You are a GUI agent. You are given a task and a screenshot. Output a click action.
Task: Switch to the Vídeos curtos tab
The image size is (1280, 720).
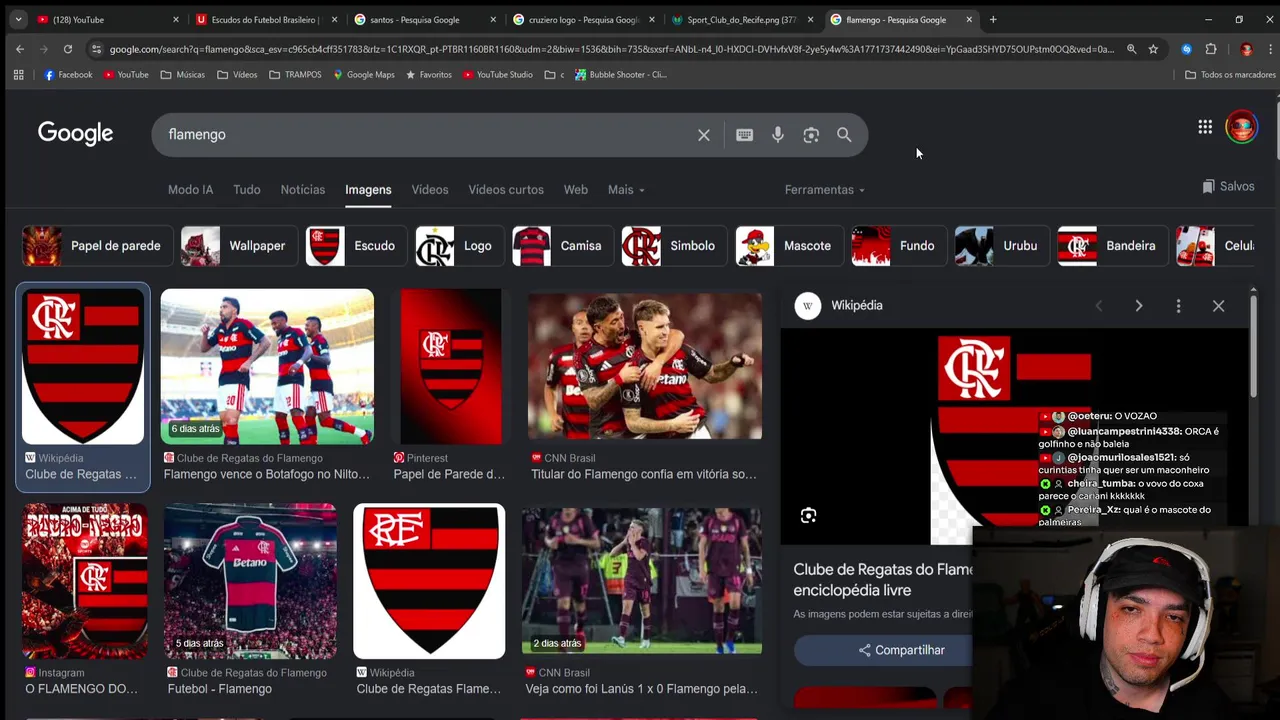click(506, 190)
